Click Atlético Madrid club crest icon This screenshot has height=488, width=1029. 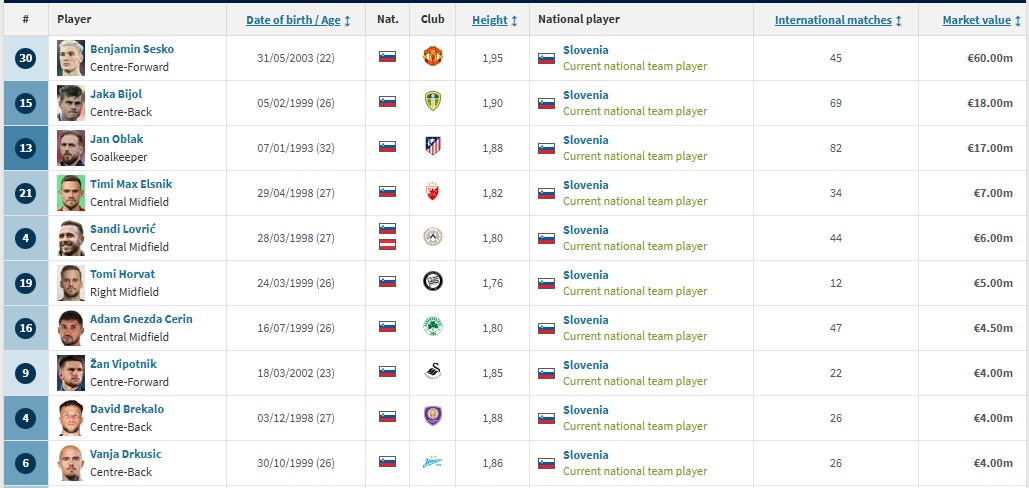coord(432,147)
